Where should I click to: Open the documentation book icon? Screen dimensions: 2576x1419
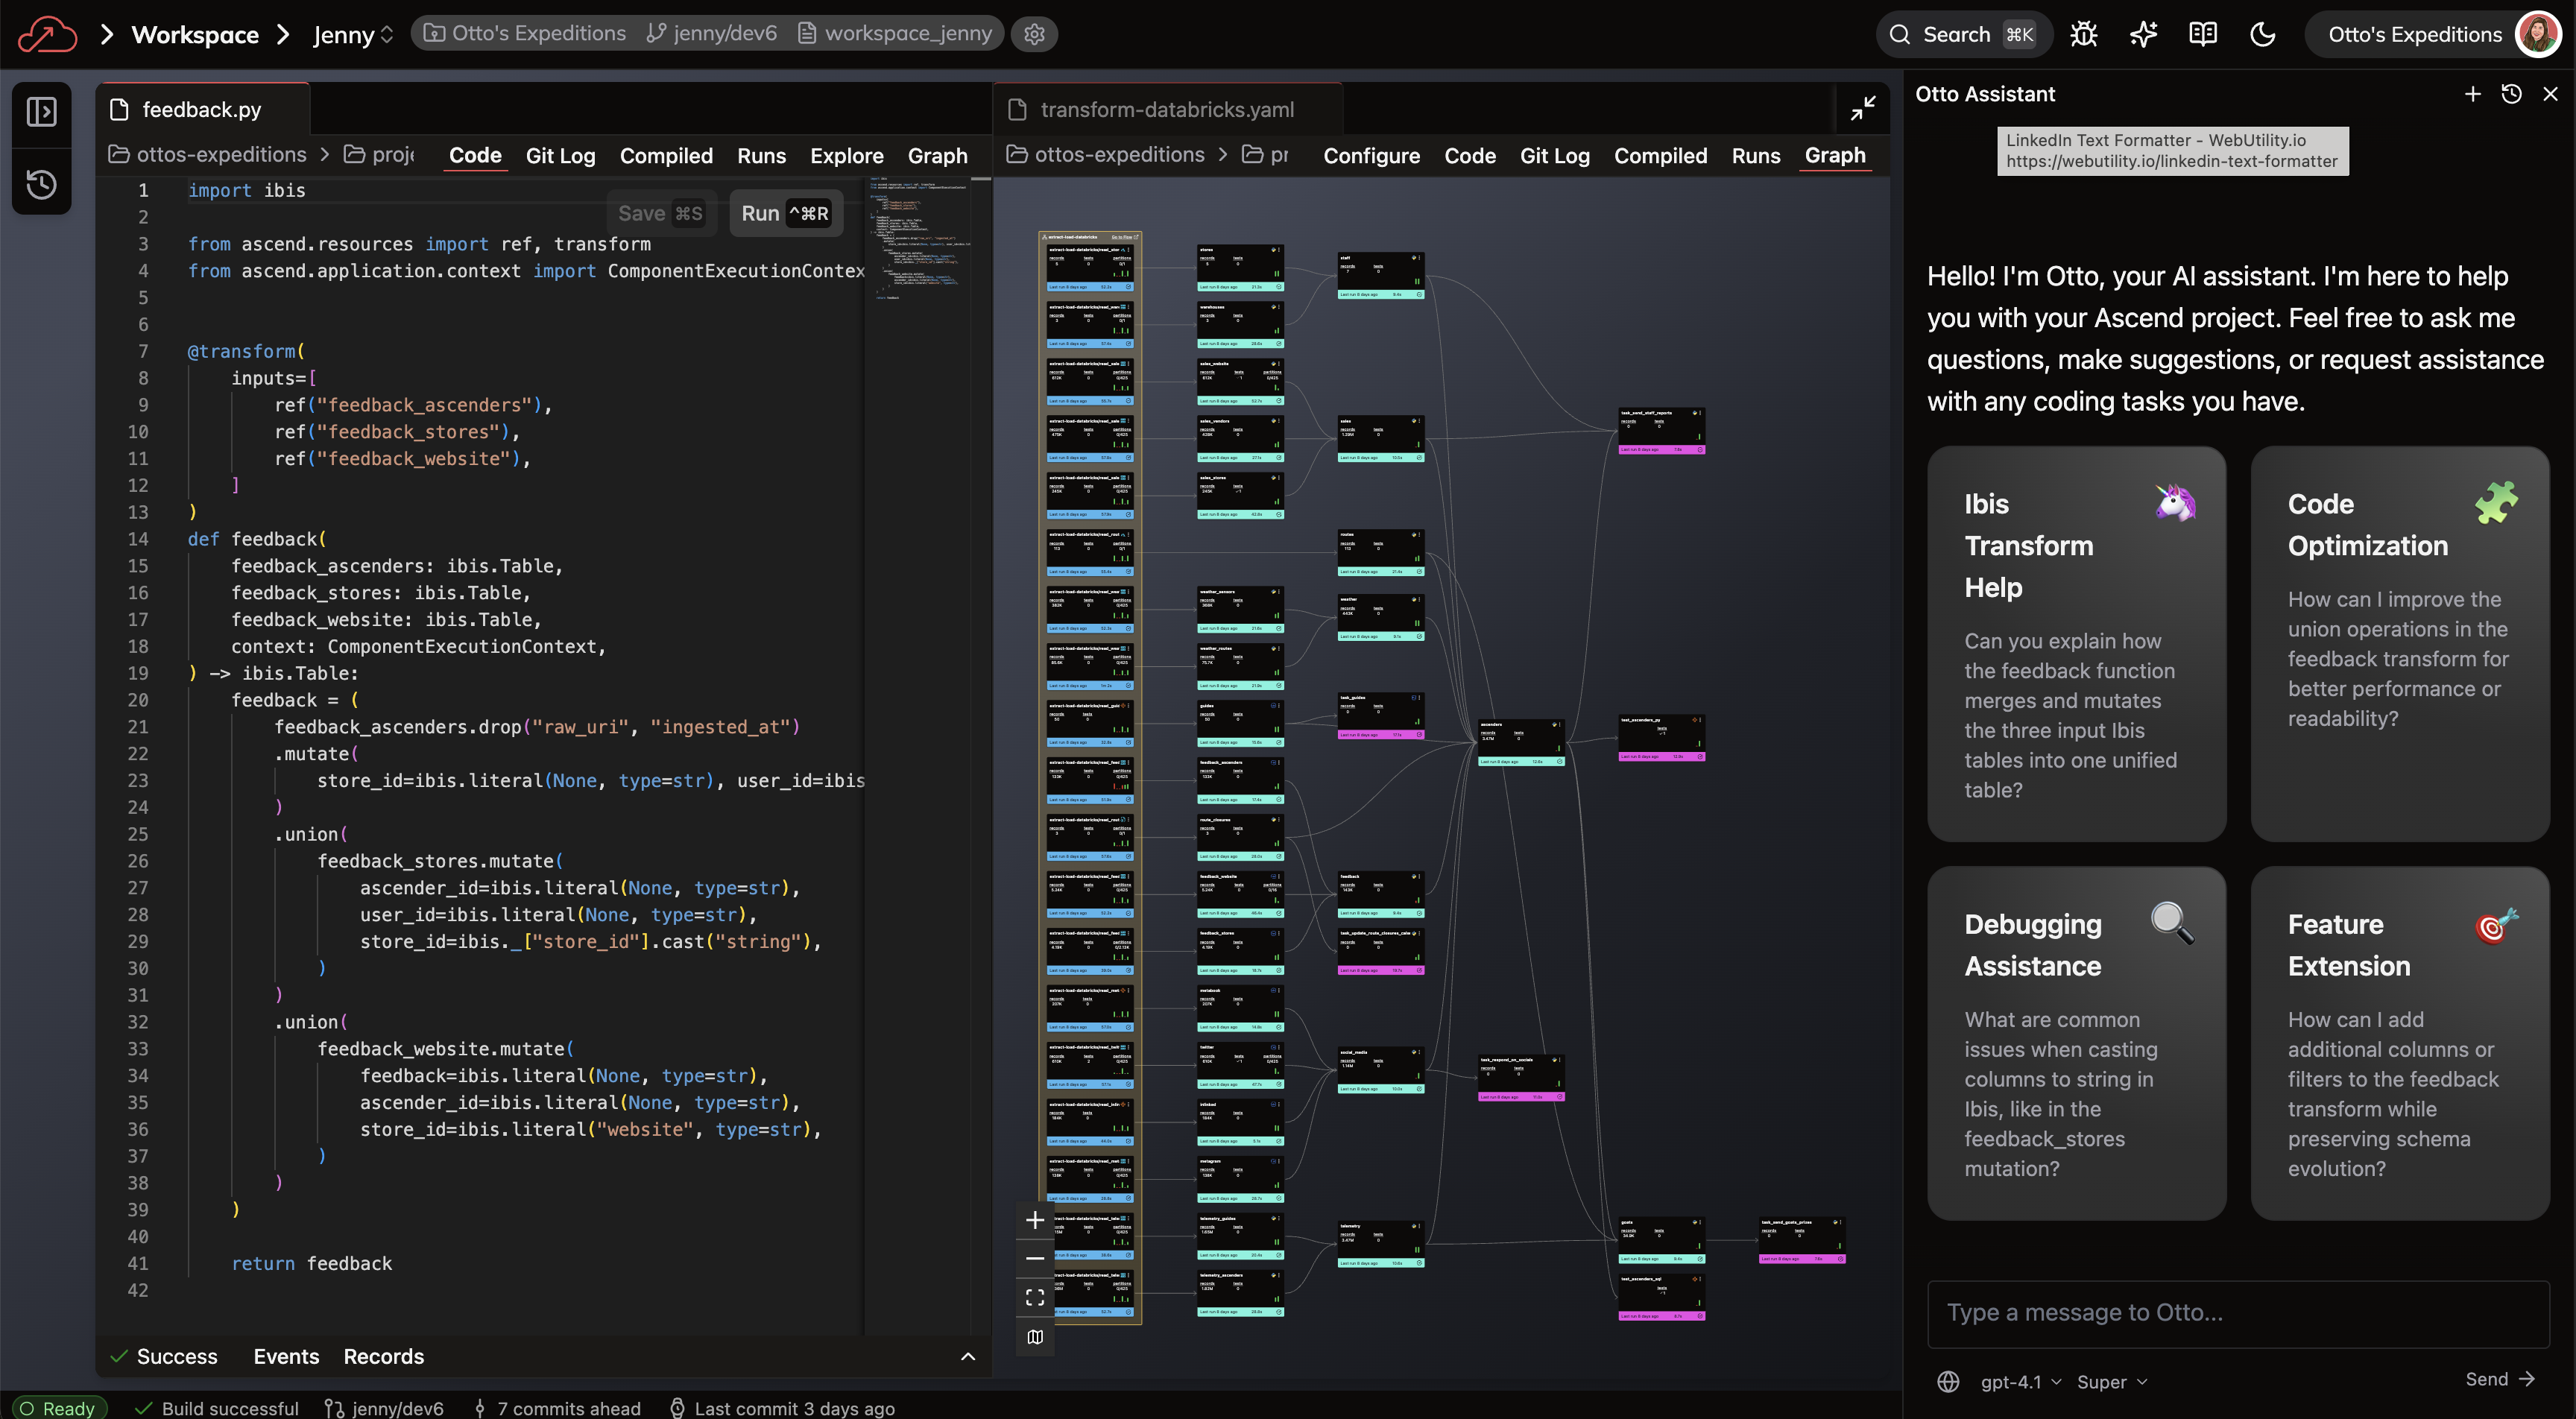click(x=2203, y=34)
